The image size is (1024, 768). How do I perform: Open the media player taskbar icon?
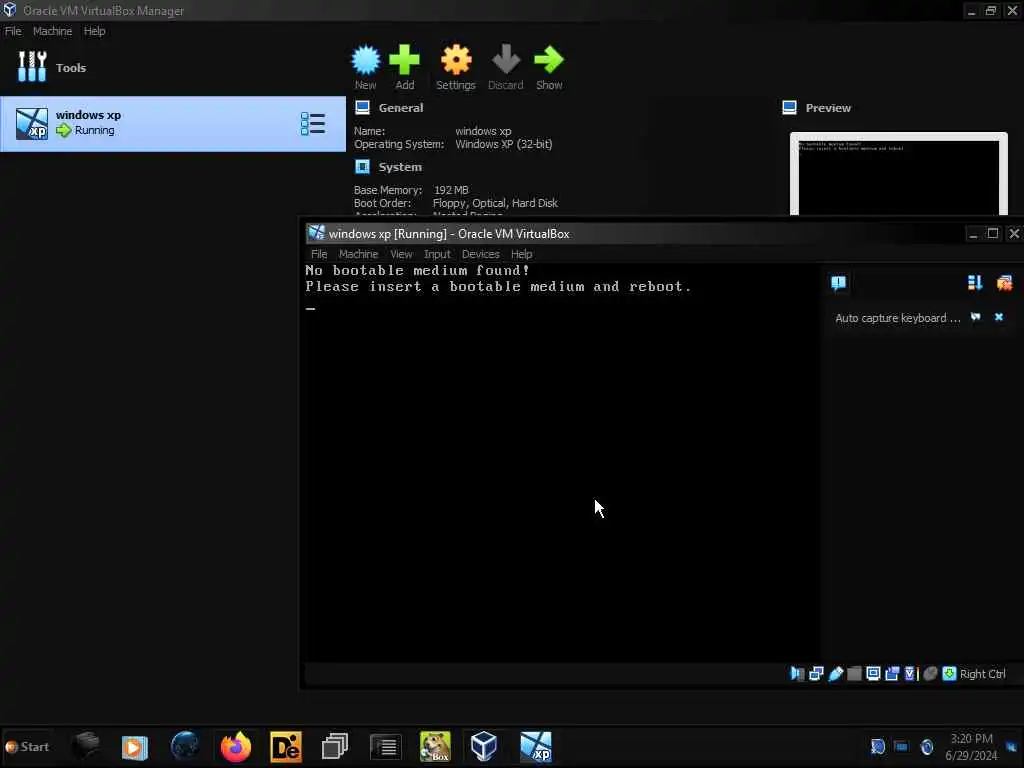tap(135, 746)
